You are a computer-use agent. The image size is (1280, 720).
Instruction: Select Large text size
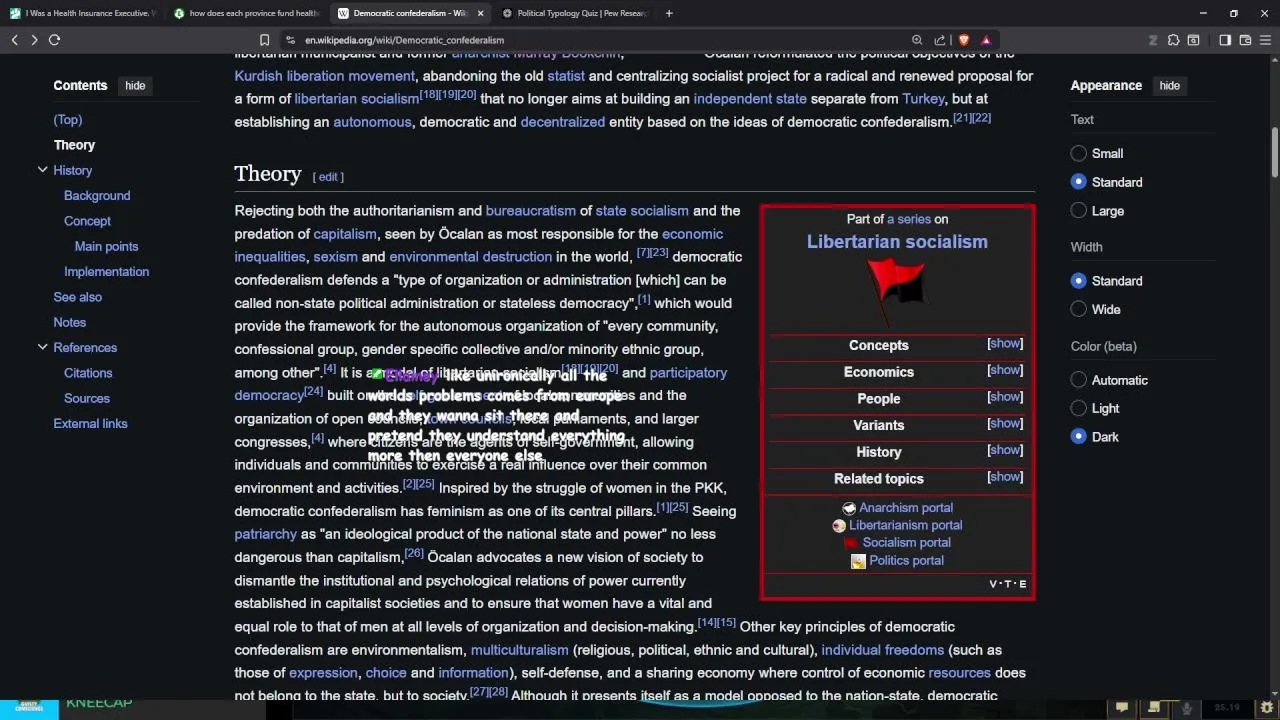click(x=1078, y=211)
